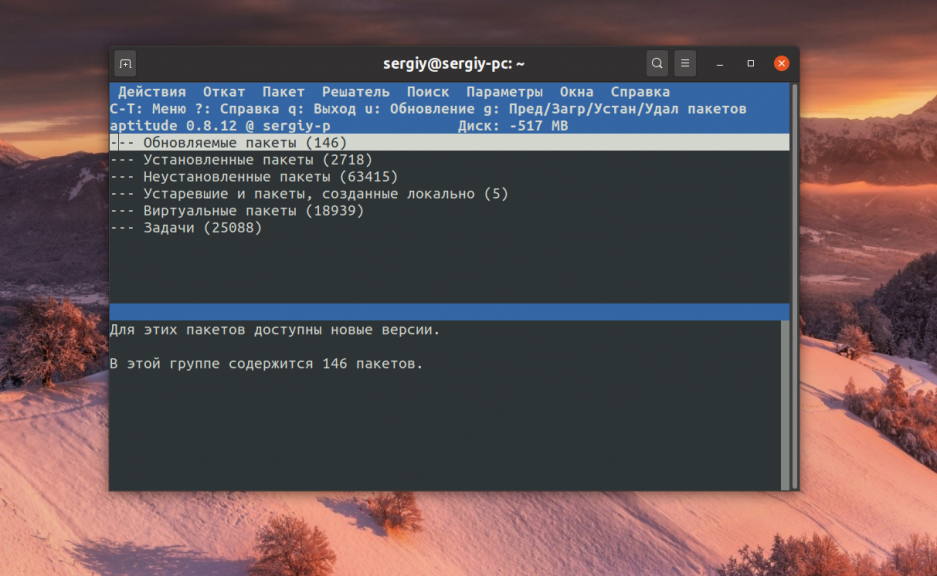Maximize the terminal window
Viewport: 937px width, 576px height.
pos(750,64)
